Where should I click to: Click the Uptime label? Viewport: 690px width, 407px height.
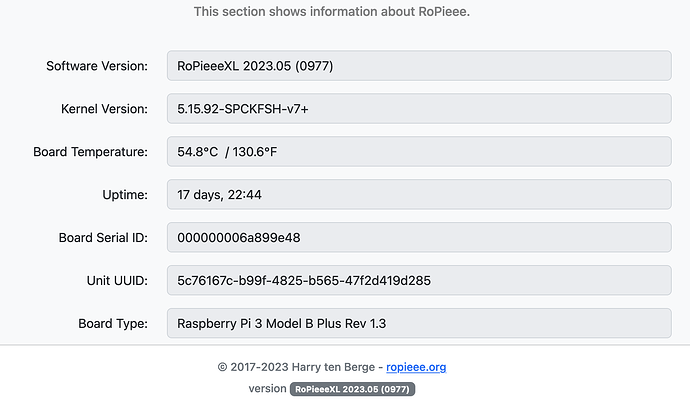click(125, 195)
